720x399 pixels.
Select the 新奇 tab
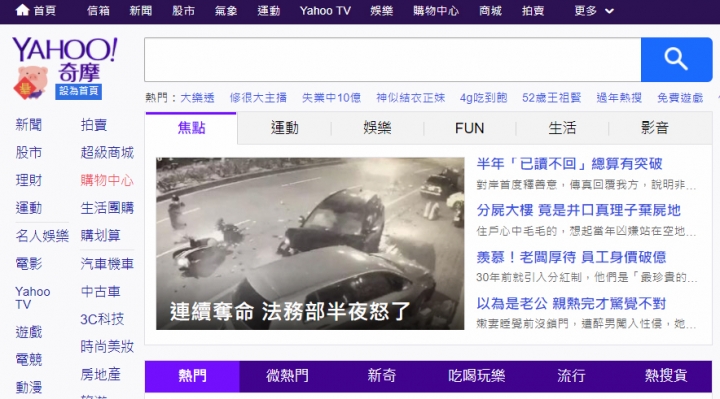(382, 376)
